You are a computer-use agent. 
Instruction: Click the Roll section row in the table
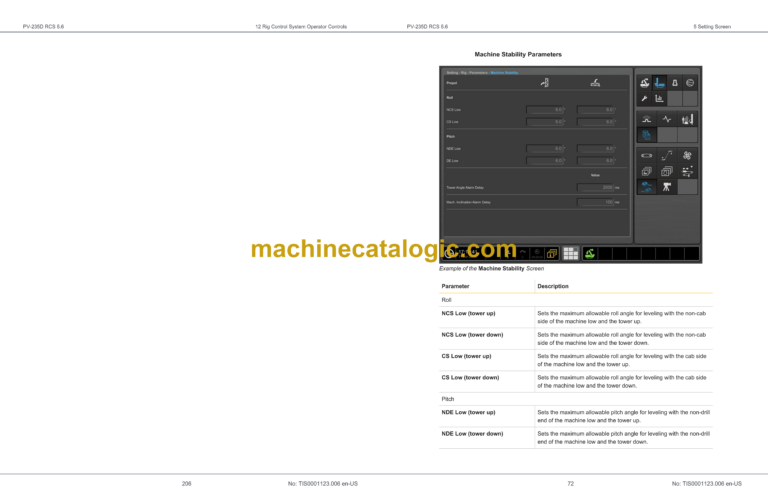576,300
